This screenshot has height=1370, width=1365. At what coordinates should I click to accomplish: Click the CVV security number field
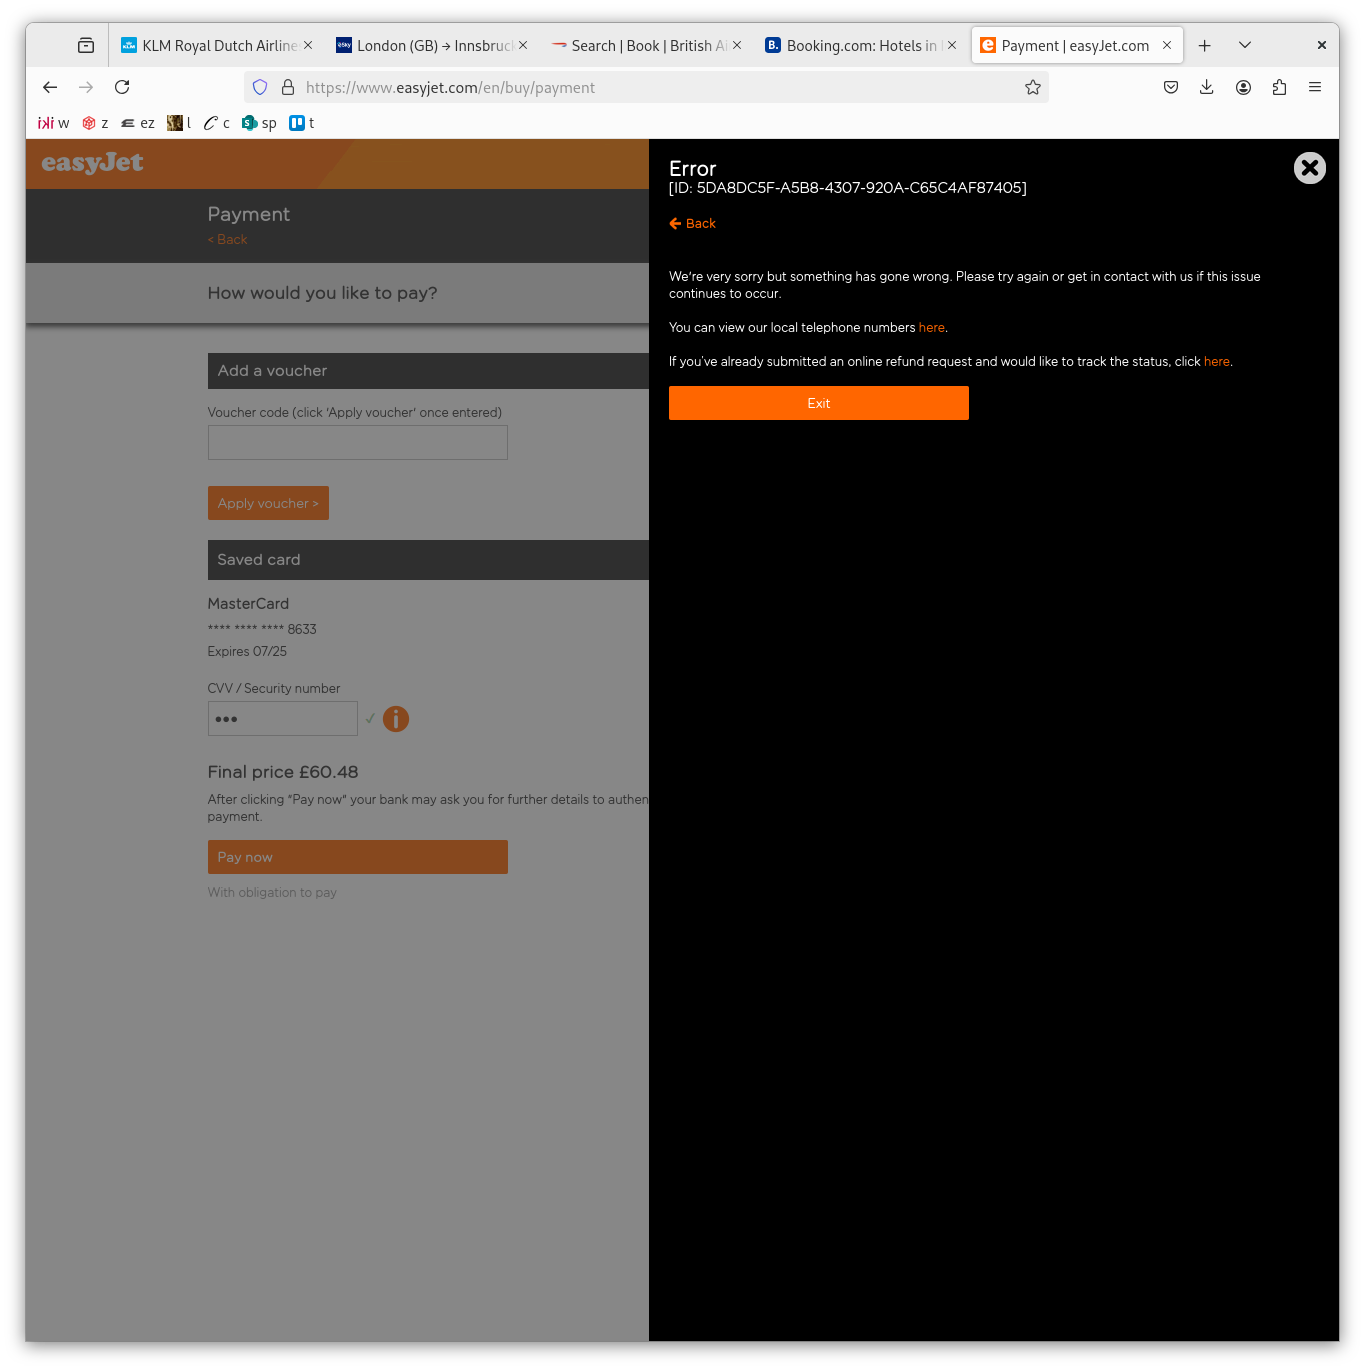pos(282,719)
